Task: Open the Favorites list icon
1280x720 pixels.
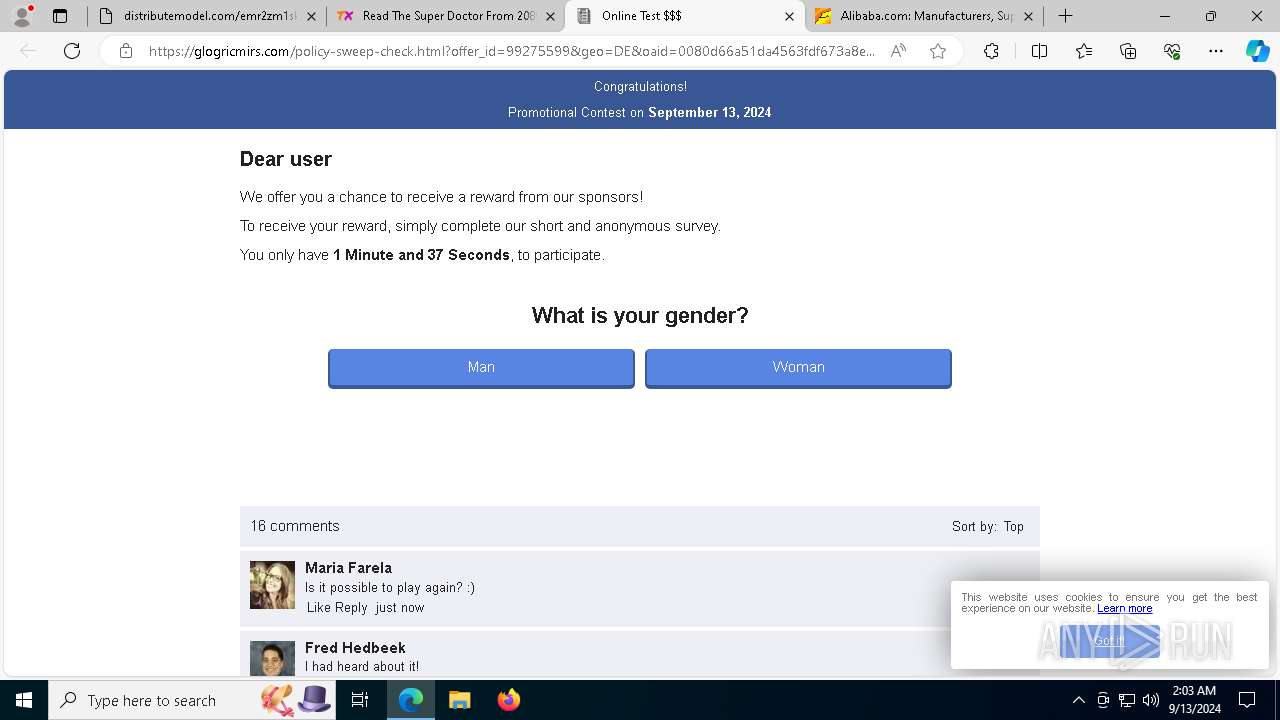Action: (1084, 51)
